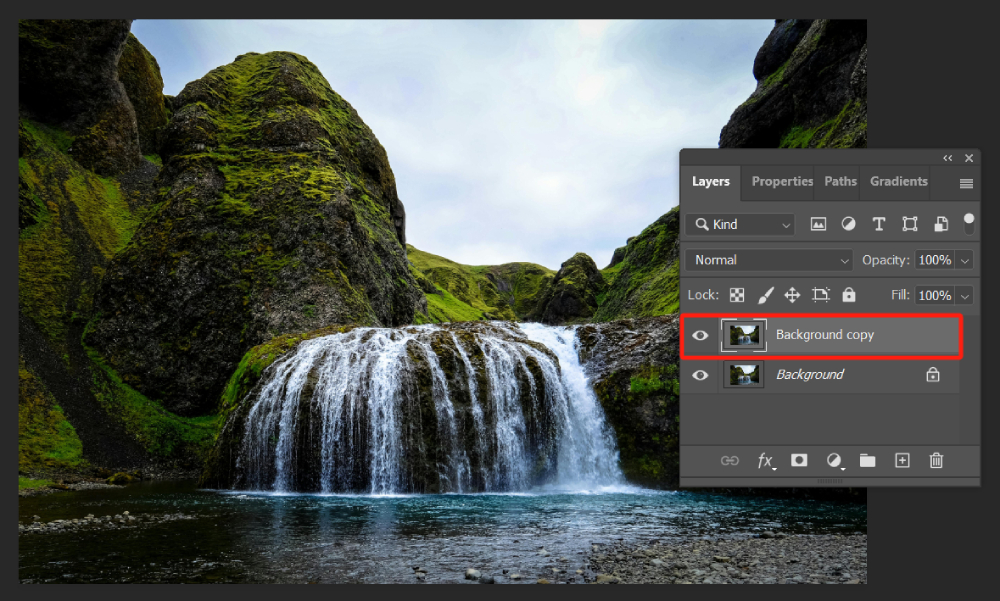Unlock the Background layer padlock

(932, 374)
